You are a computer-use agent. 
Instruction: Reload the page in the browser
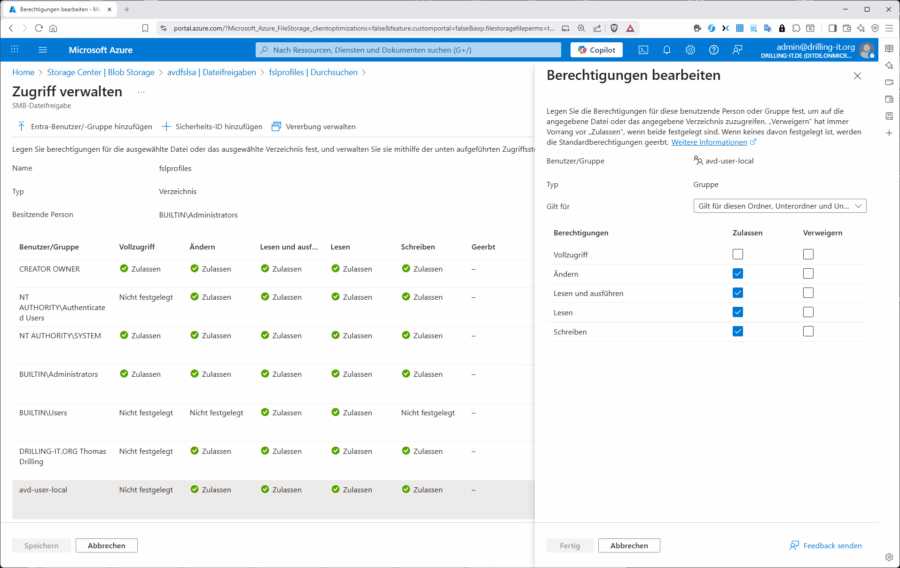[x=38, y=28]
